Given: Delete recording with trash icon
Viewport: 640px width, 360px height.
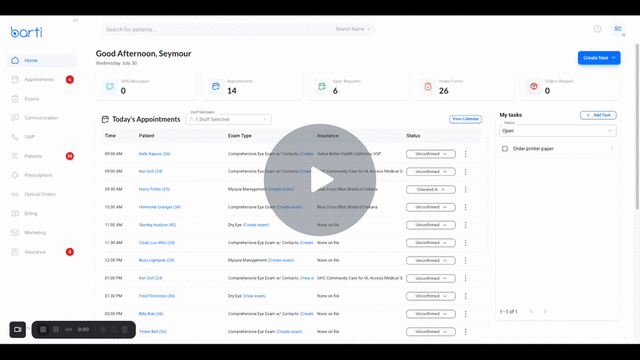Looking at the screenshot, I should 125,329.
